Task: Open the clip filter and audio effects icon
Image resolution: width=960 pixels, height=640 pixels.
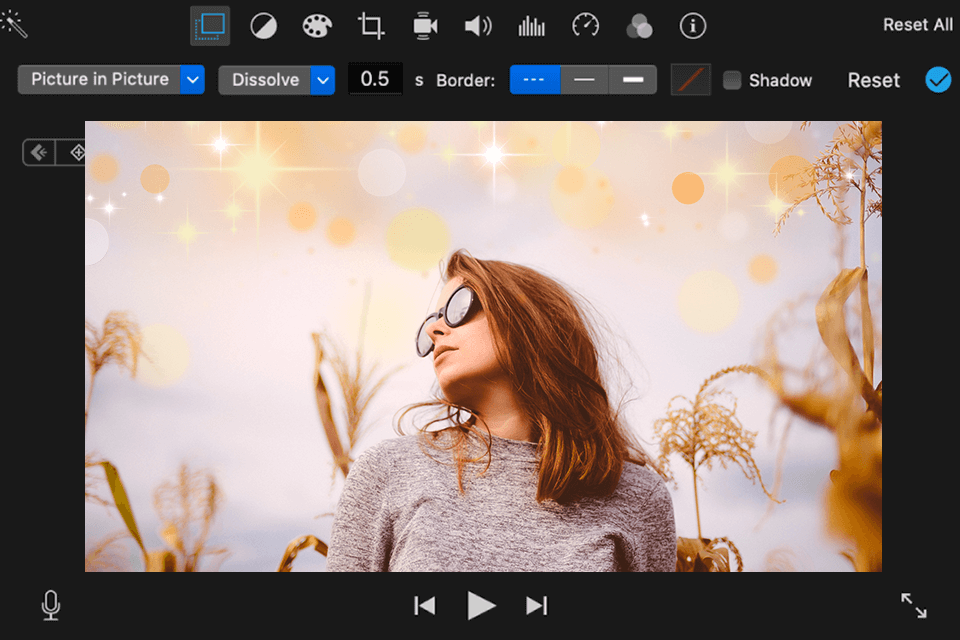Action: point(639,26)
